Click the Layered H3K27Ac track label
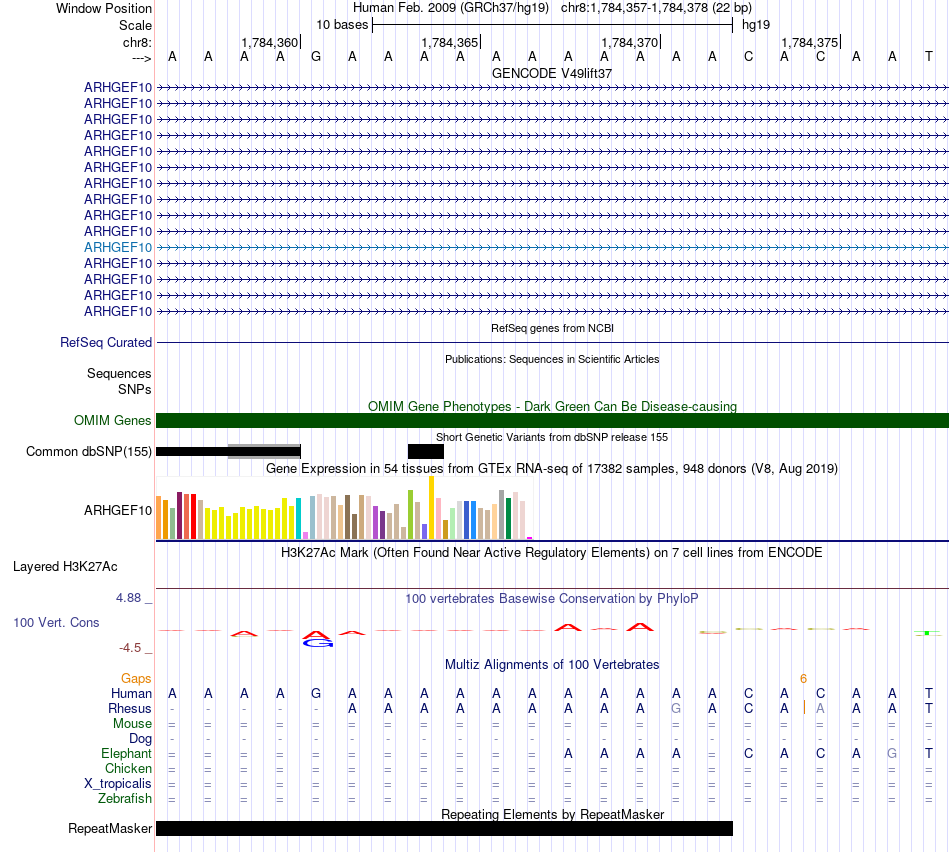This screenshot has height=852, width=950. click(65, 567)
